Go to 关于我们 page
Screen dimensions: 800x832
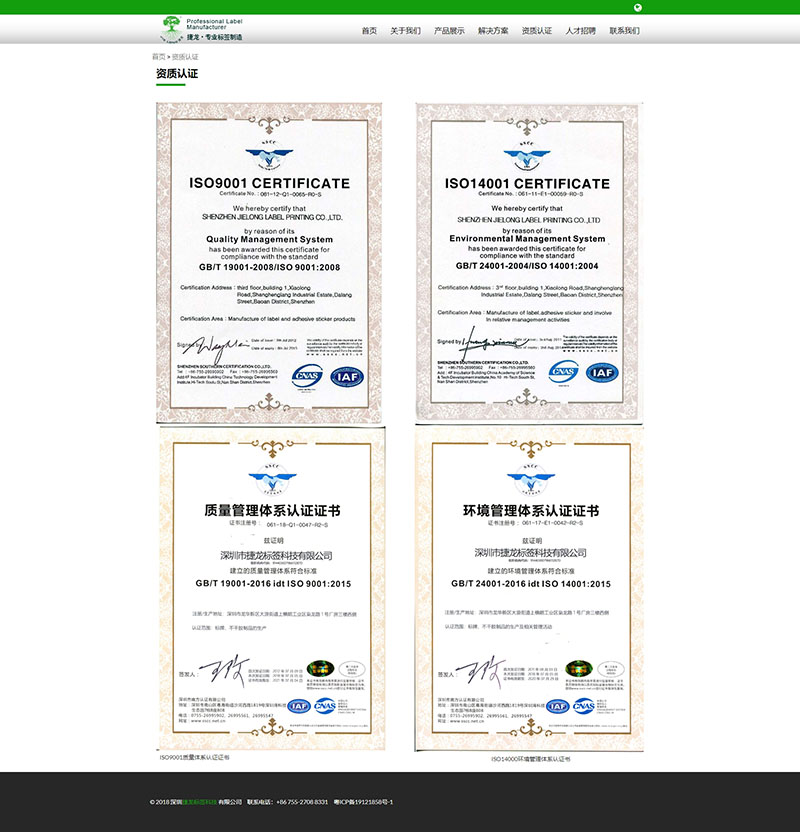tap(405, 31)
